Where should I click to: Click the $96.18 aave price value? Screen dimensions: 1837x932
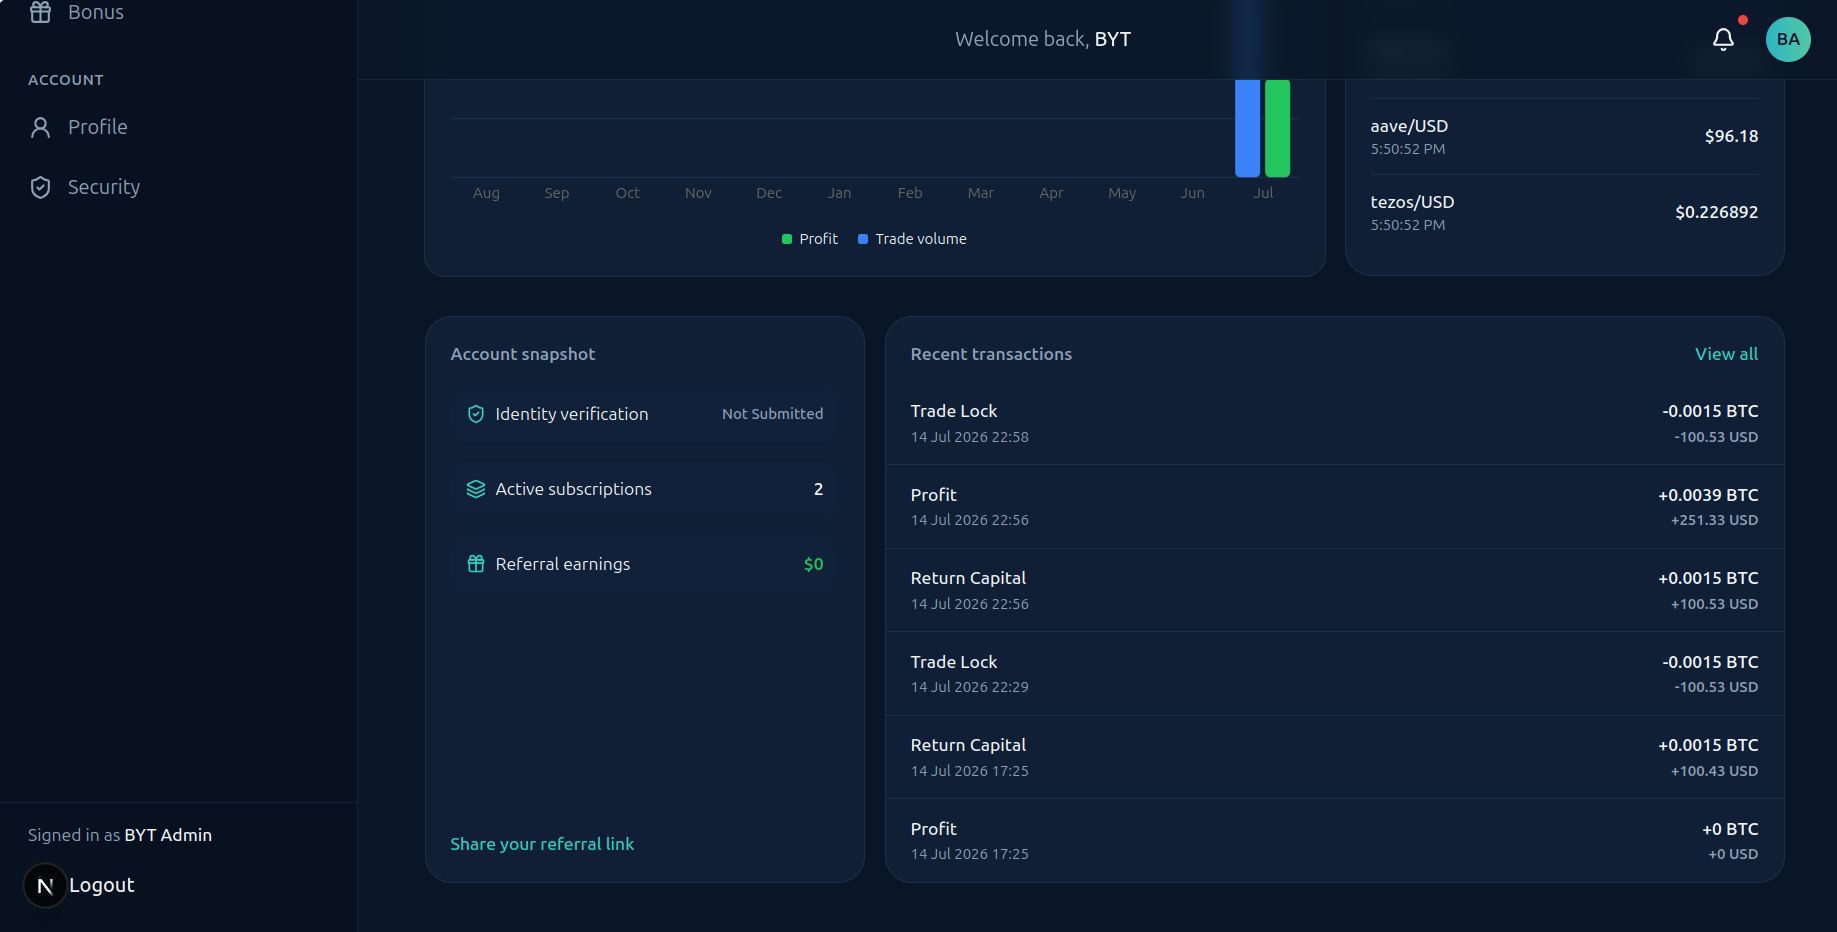click(1731, 136)
